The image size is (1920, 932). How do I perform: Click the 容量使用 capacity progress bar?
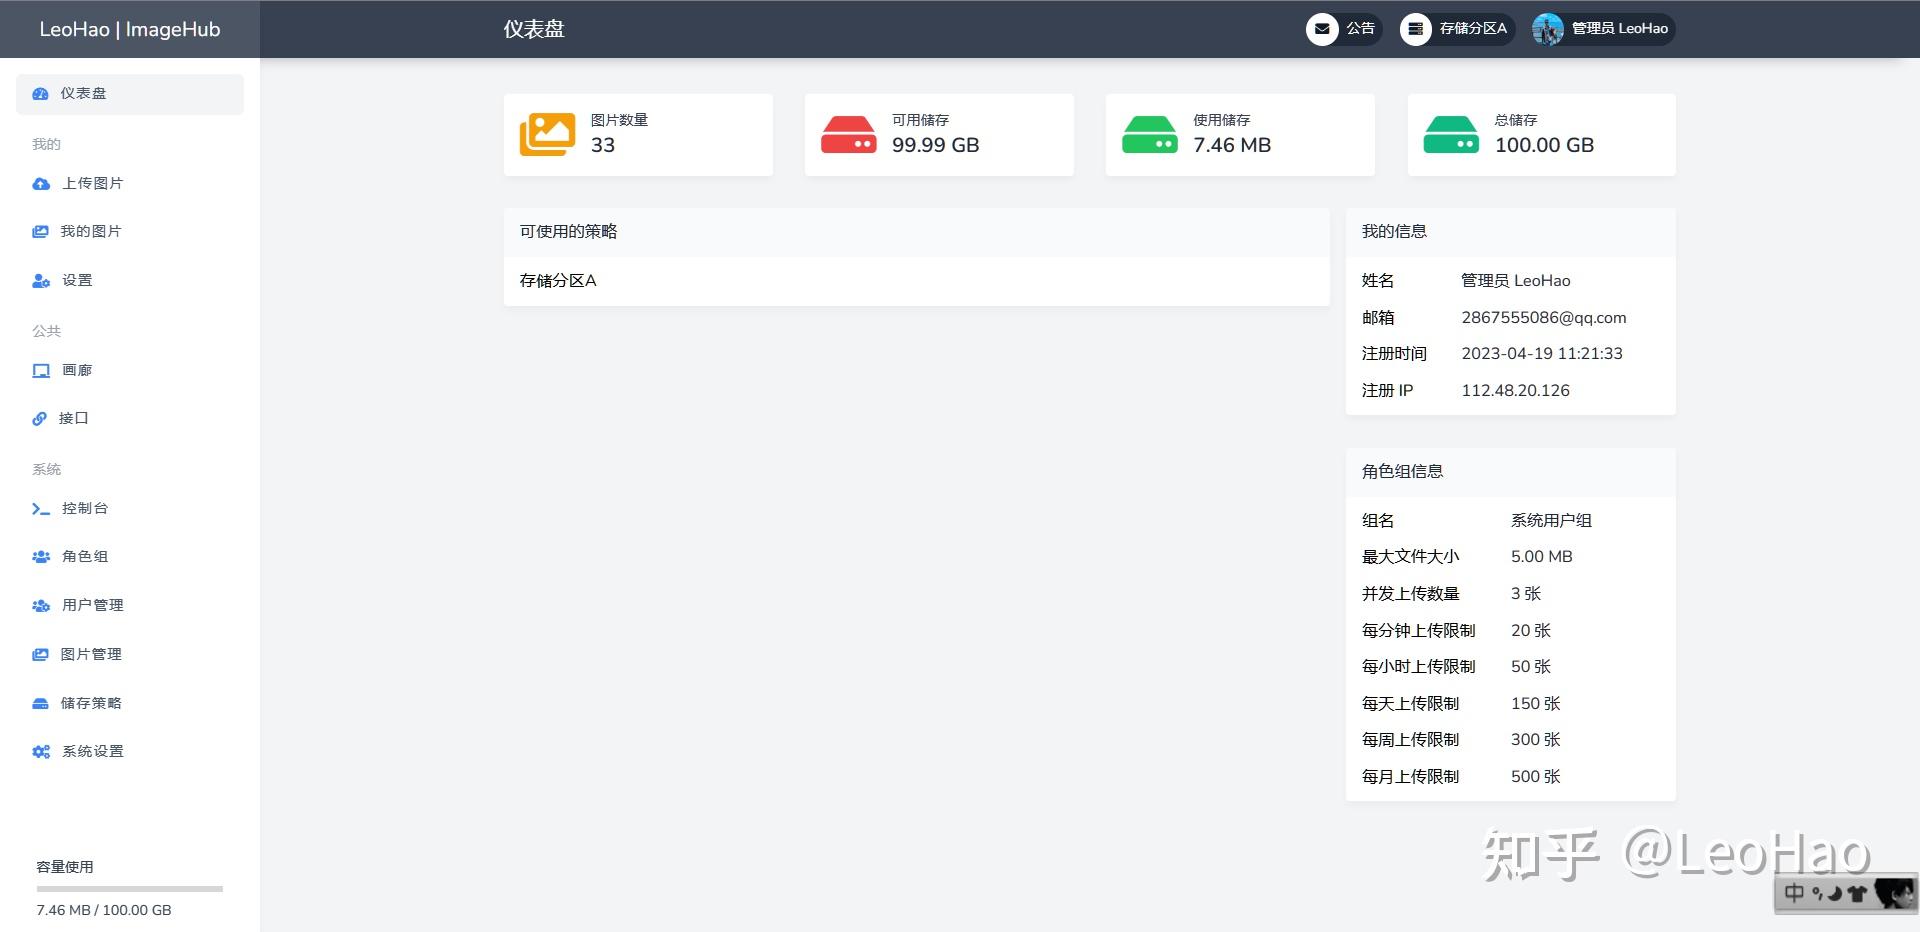[128, 888]
